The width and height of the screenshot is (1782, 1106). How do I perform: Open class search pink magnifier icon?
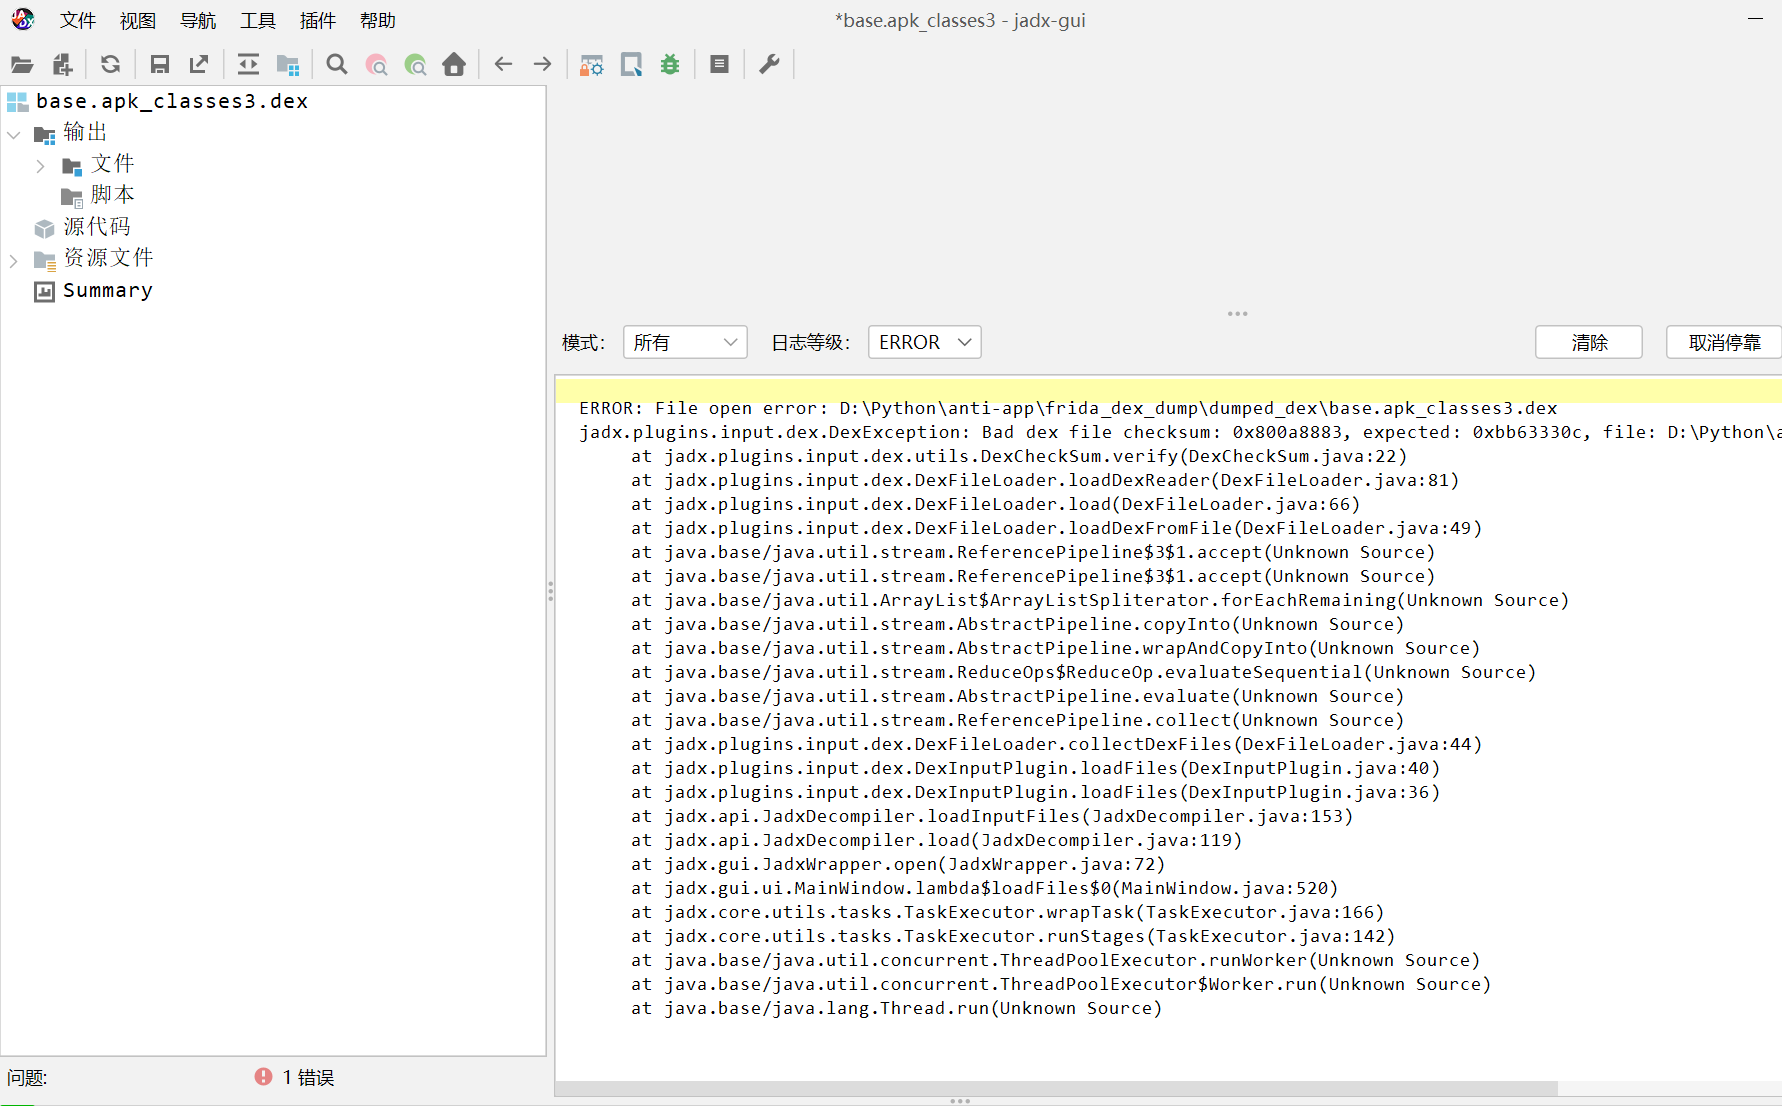coord(376,65)
